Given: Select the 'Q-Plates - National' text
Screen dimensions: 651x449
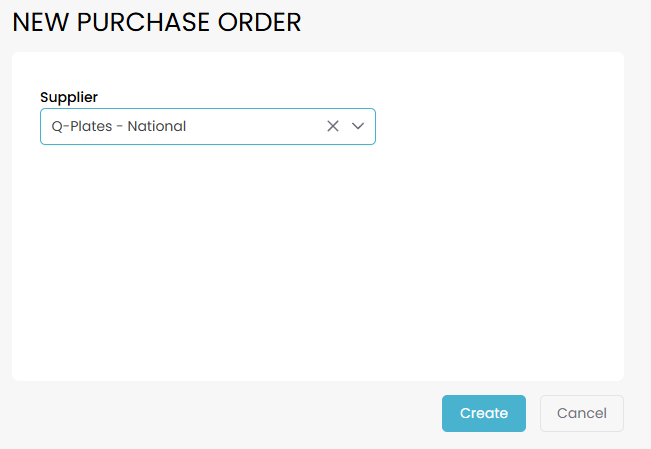Looking at the screenshot, I should pyautogui.click(x=119, y=126).
